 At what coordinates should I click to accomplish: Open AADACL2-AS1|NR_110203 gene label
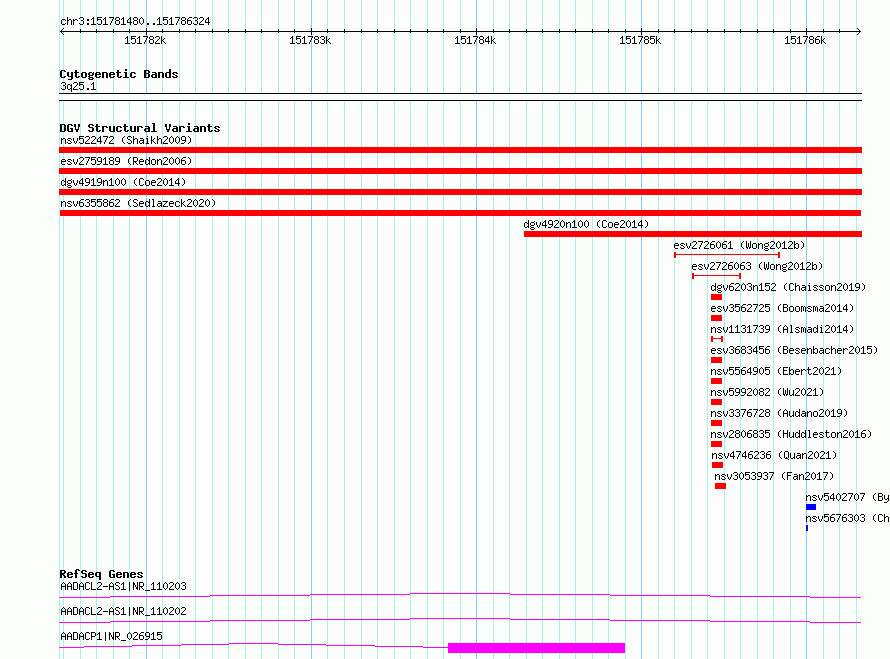(123, 586)
